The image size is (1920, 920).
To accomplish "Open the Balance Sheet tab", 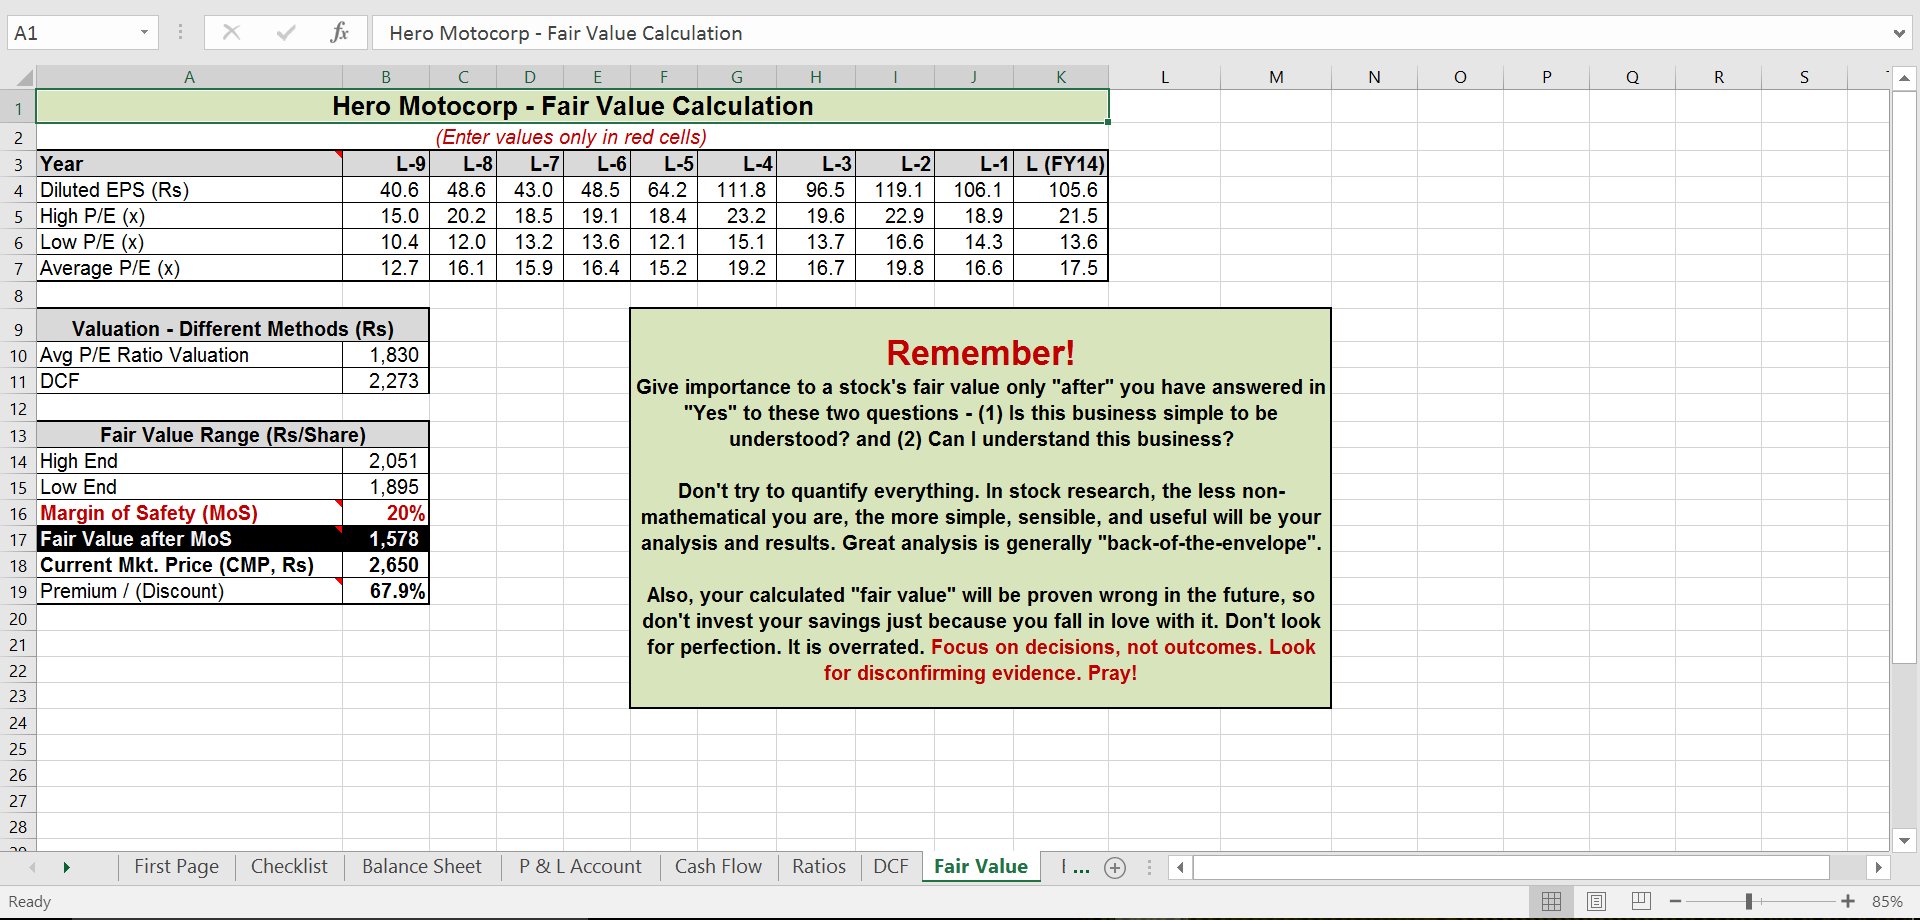I will (x=422, y=867).
